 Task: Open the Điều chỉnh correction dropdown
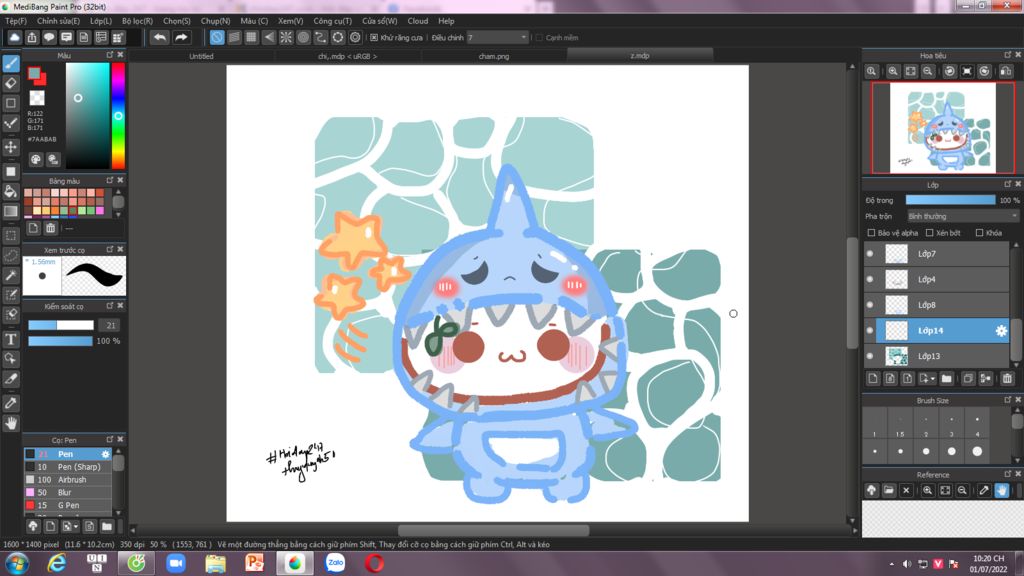pyautogui.click(x=497, y=38)
